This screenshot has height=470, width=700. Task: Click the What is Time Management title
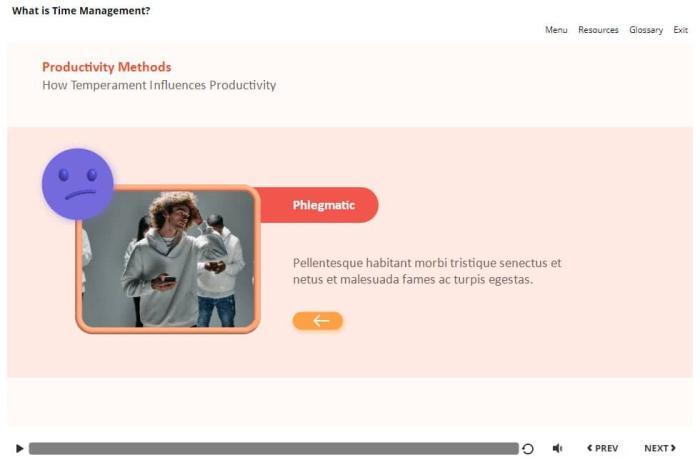81,11
